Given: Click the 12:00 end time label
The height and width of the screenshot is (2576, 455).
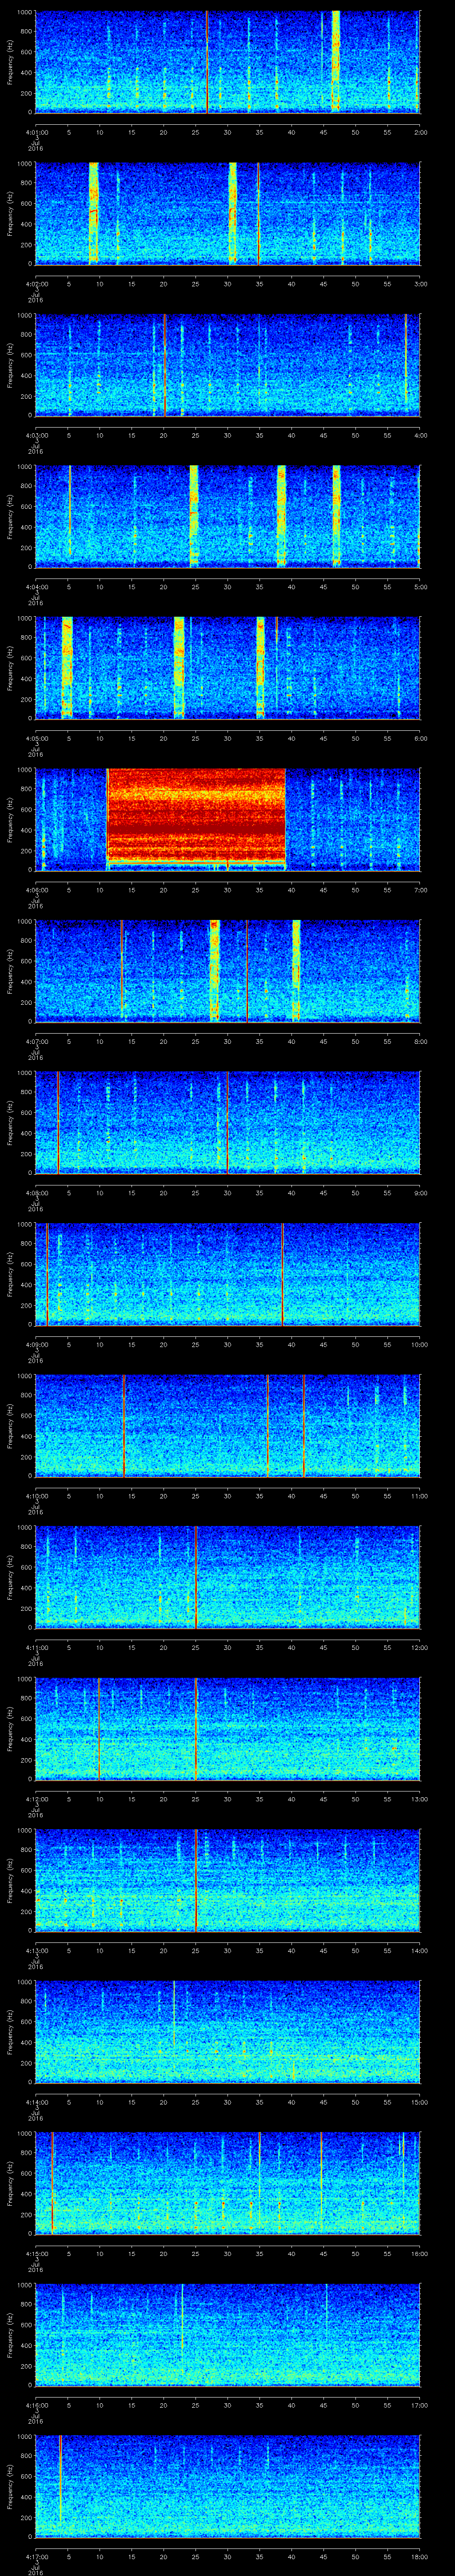Looking at the screenshot, I should tap(419, 1647).
